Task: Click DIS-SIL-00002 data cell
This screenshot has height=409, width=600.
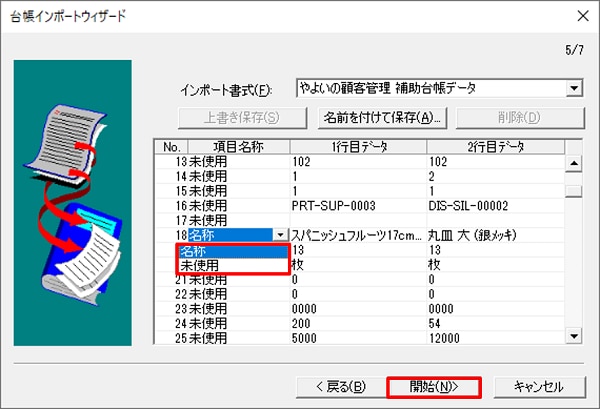Action: click(x=496, y=206)
